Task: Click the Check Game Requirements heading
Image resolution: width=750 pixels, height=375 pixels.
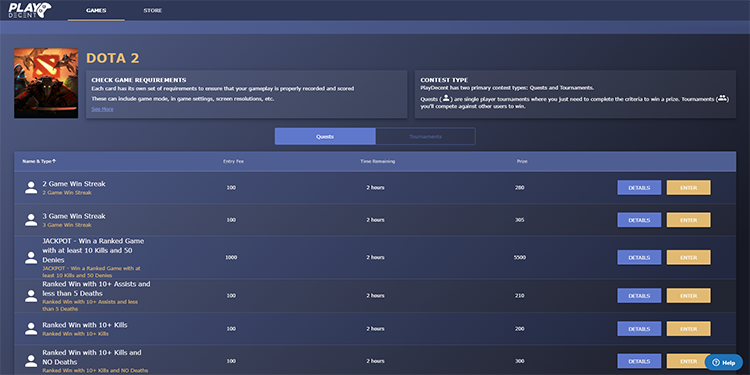Action: click(139, 80)
